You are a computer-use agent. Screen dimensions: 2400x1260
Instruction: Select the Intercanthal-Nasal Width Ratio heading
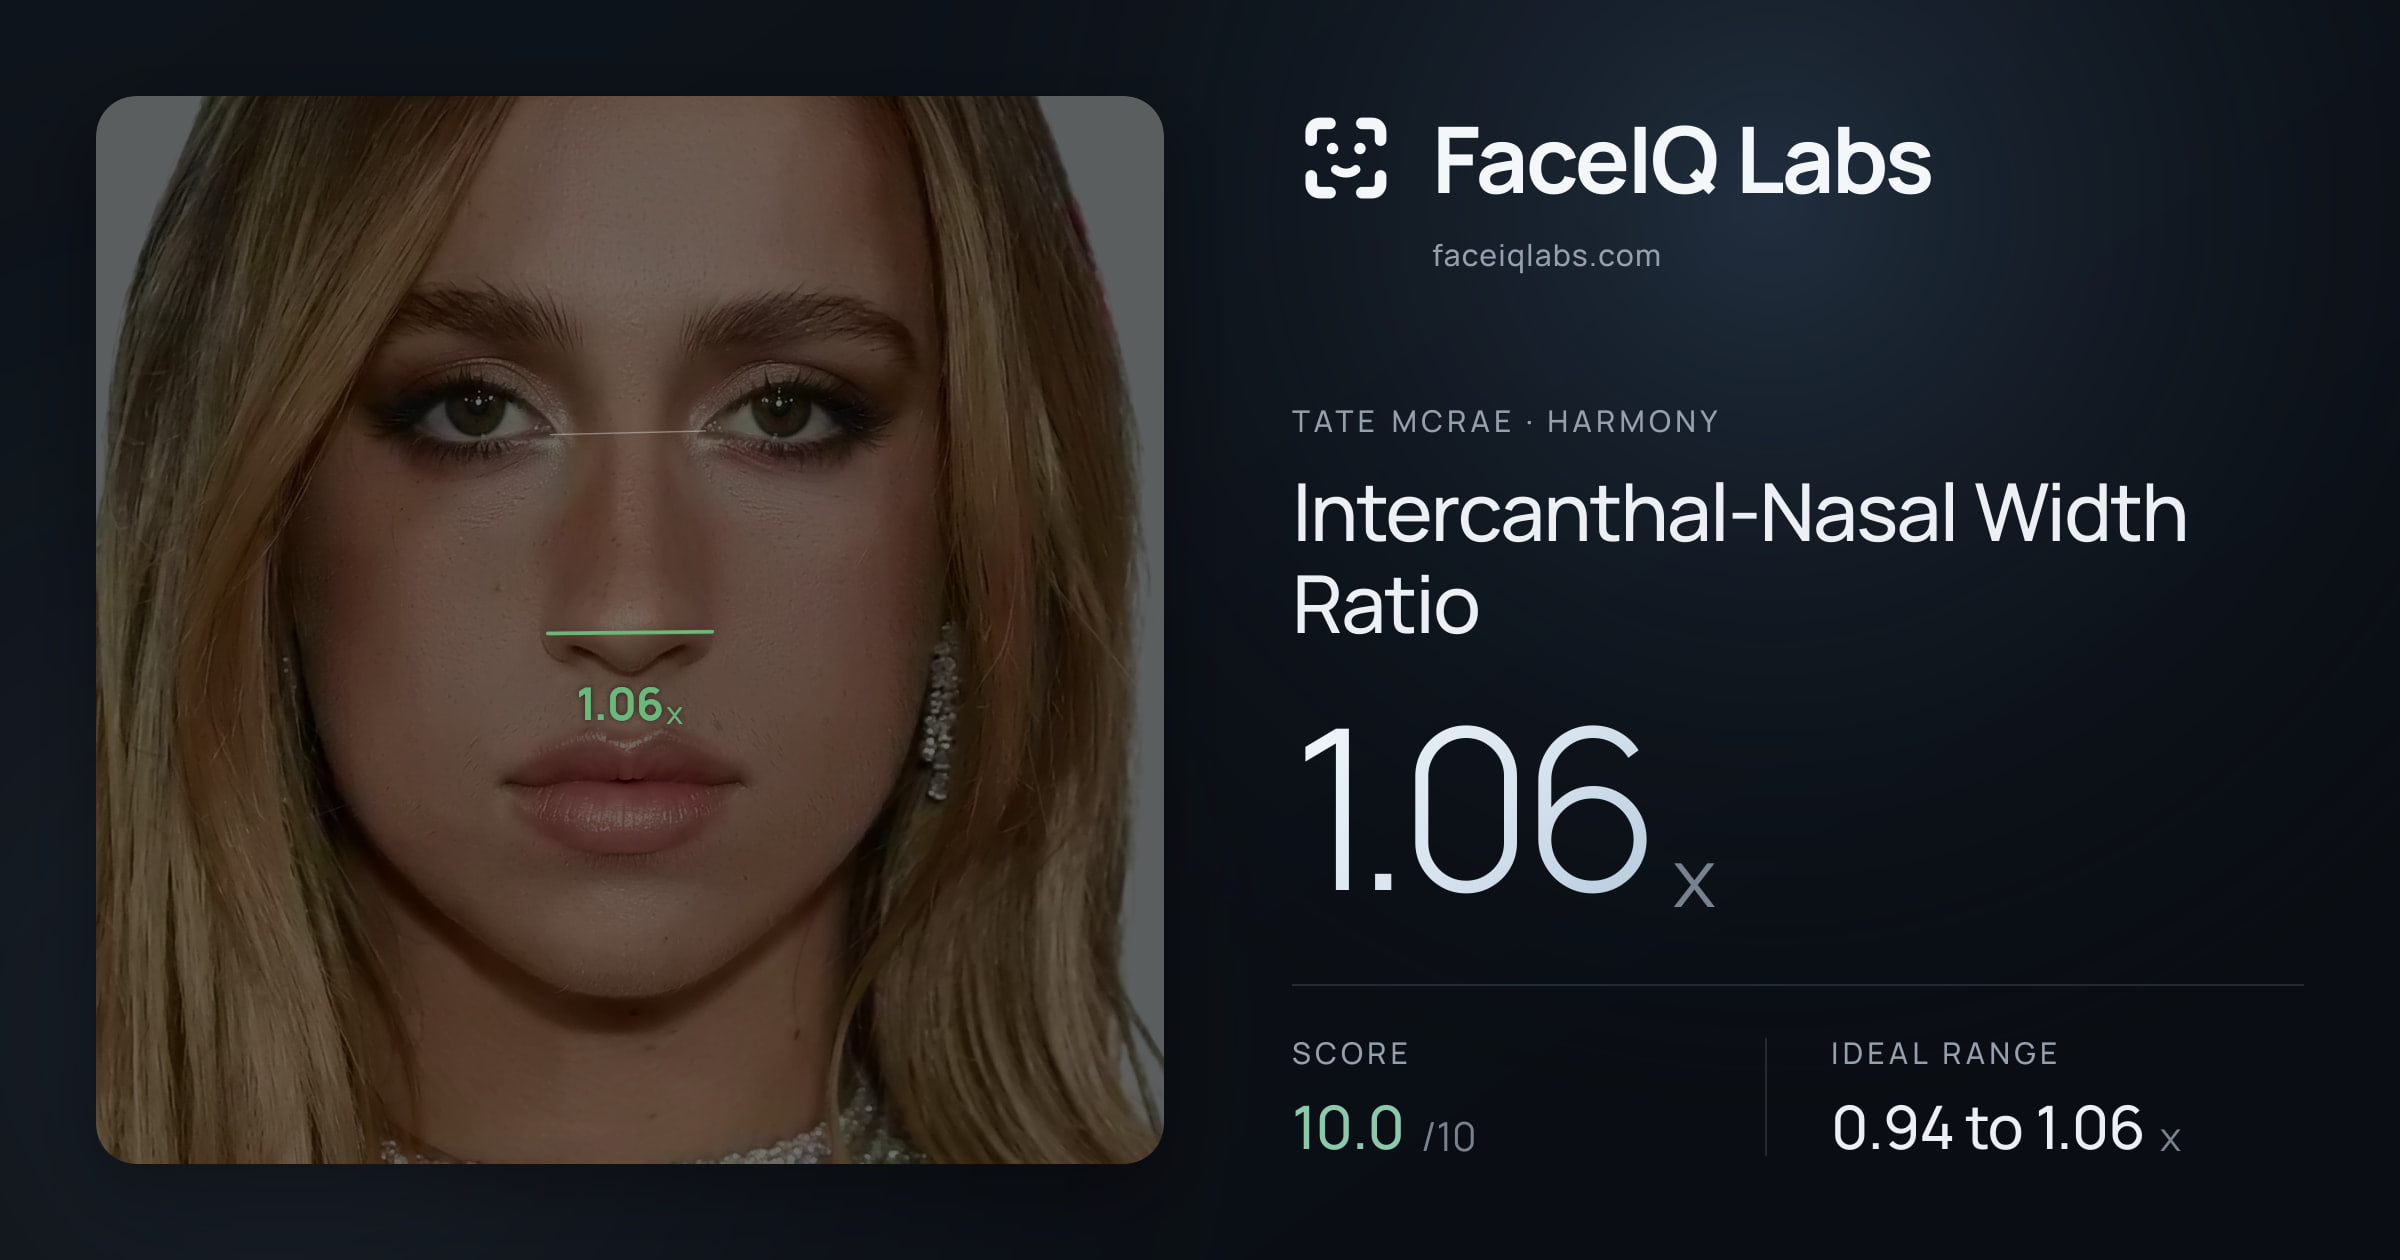coord(1740,558)
